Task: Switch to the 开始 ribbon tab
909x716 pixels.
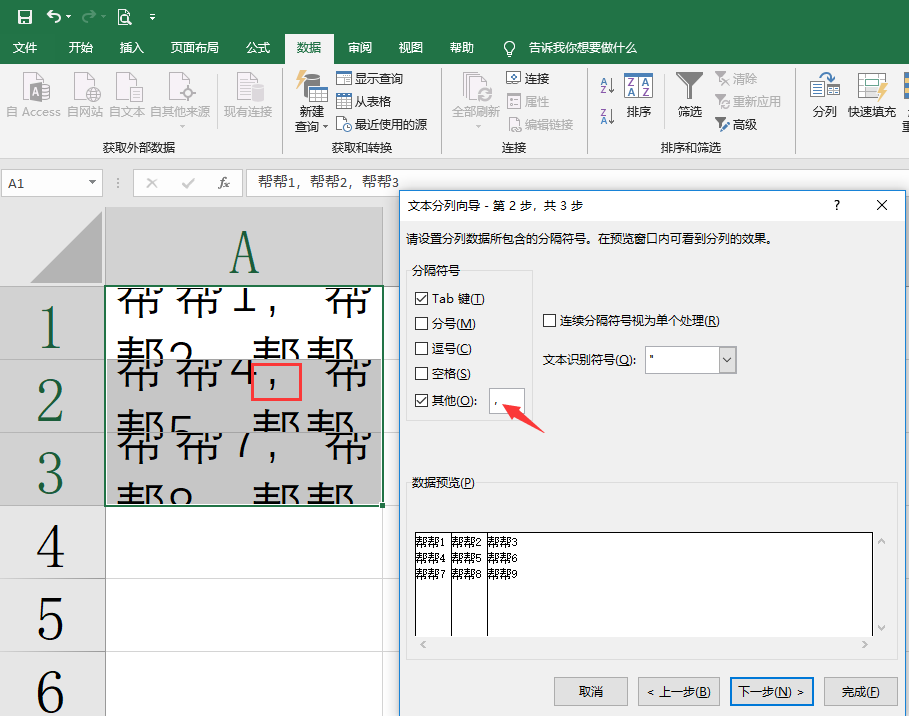Action: coord(81,48)
